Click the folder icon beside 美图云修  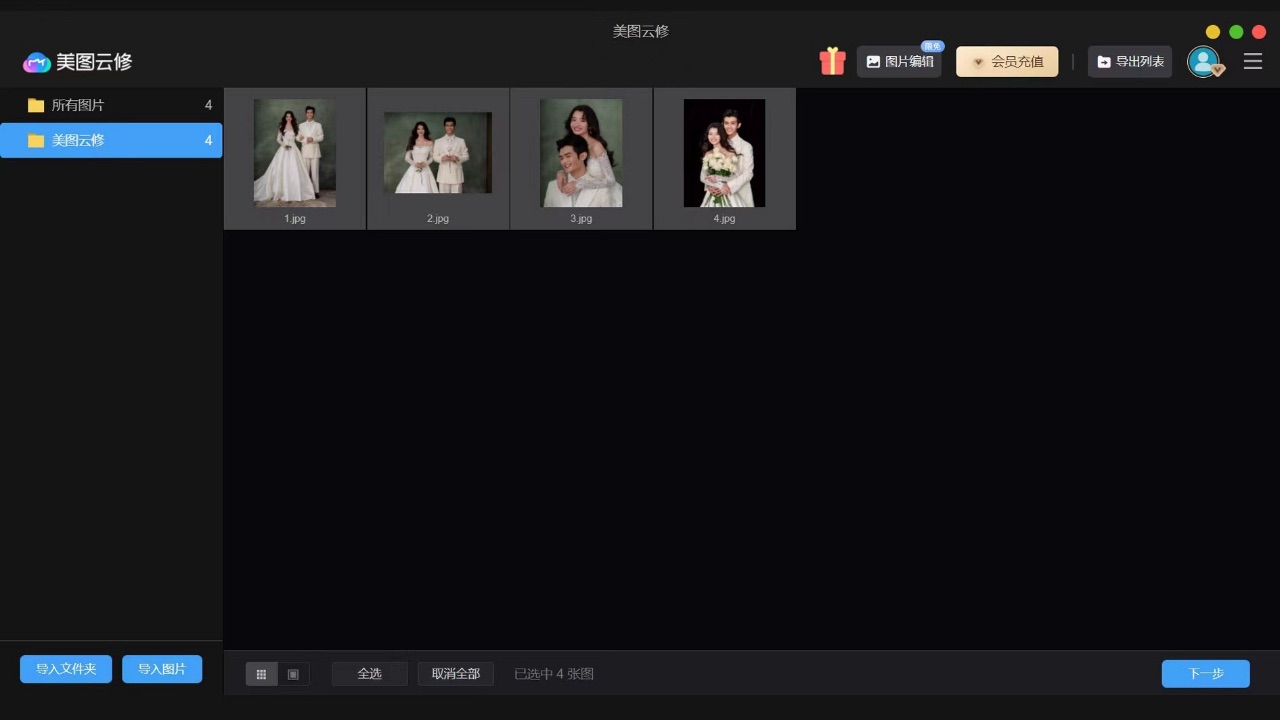36,140
